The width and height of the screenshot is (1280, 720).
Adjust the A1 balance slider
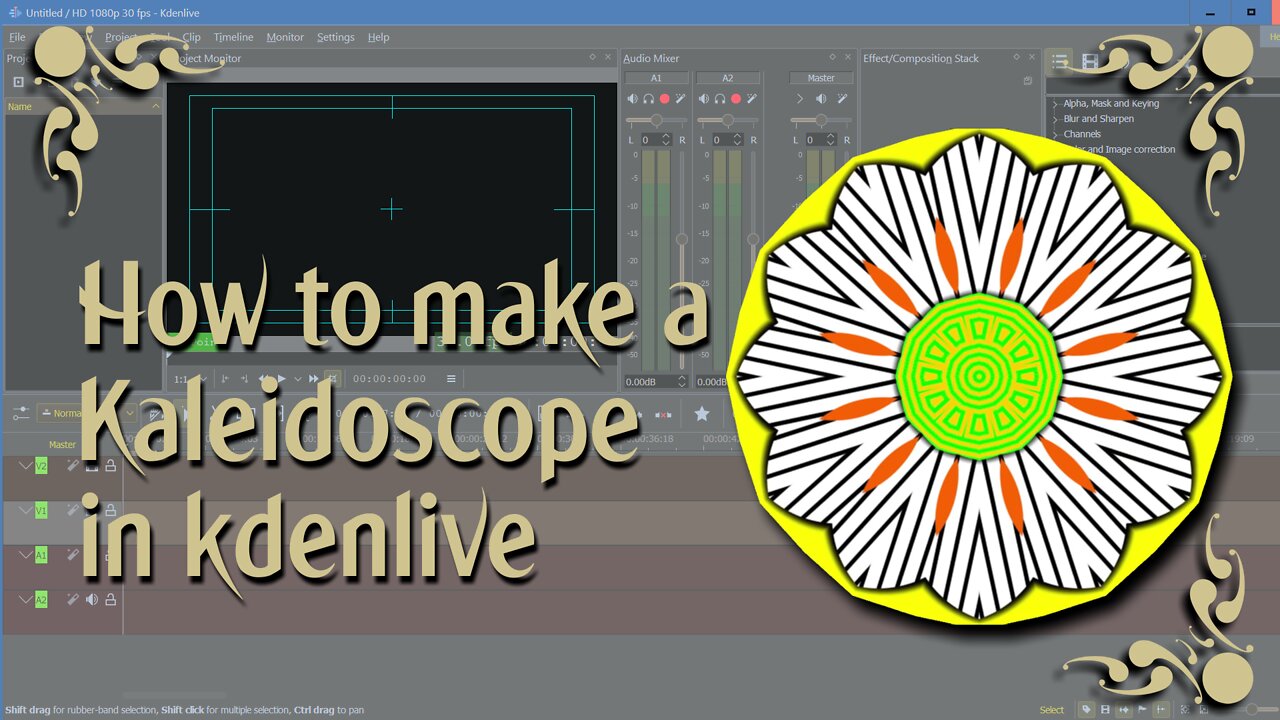[x=656, y=120]
